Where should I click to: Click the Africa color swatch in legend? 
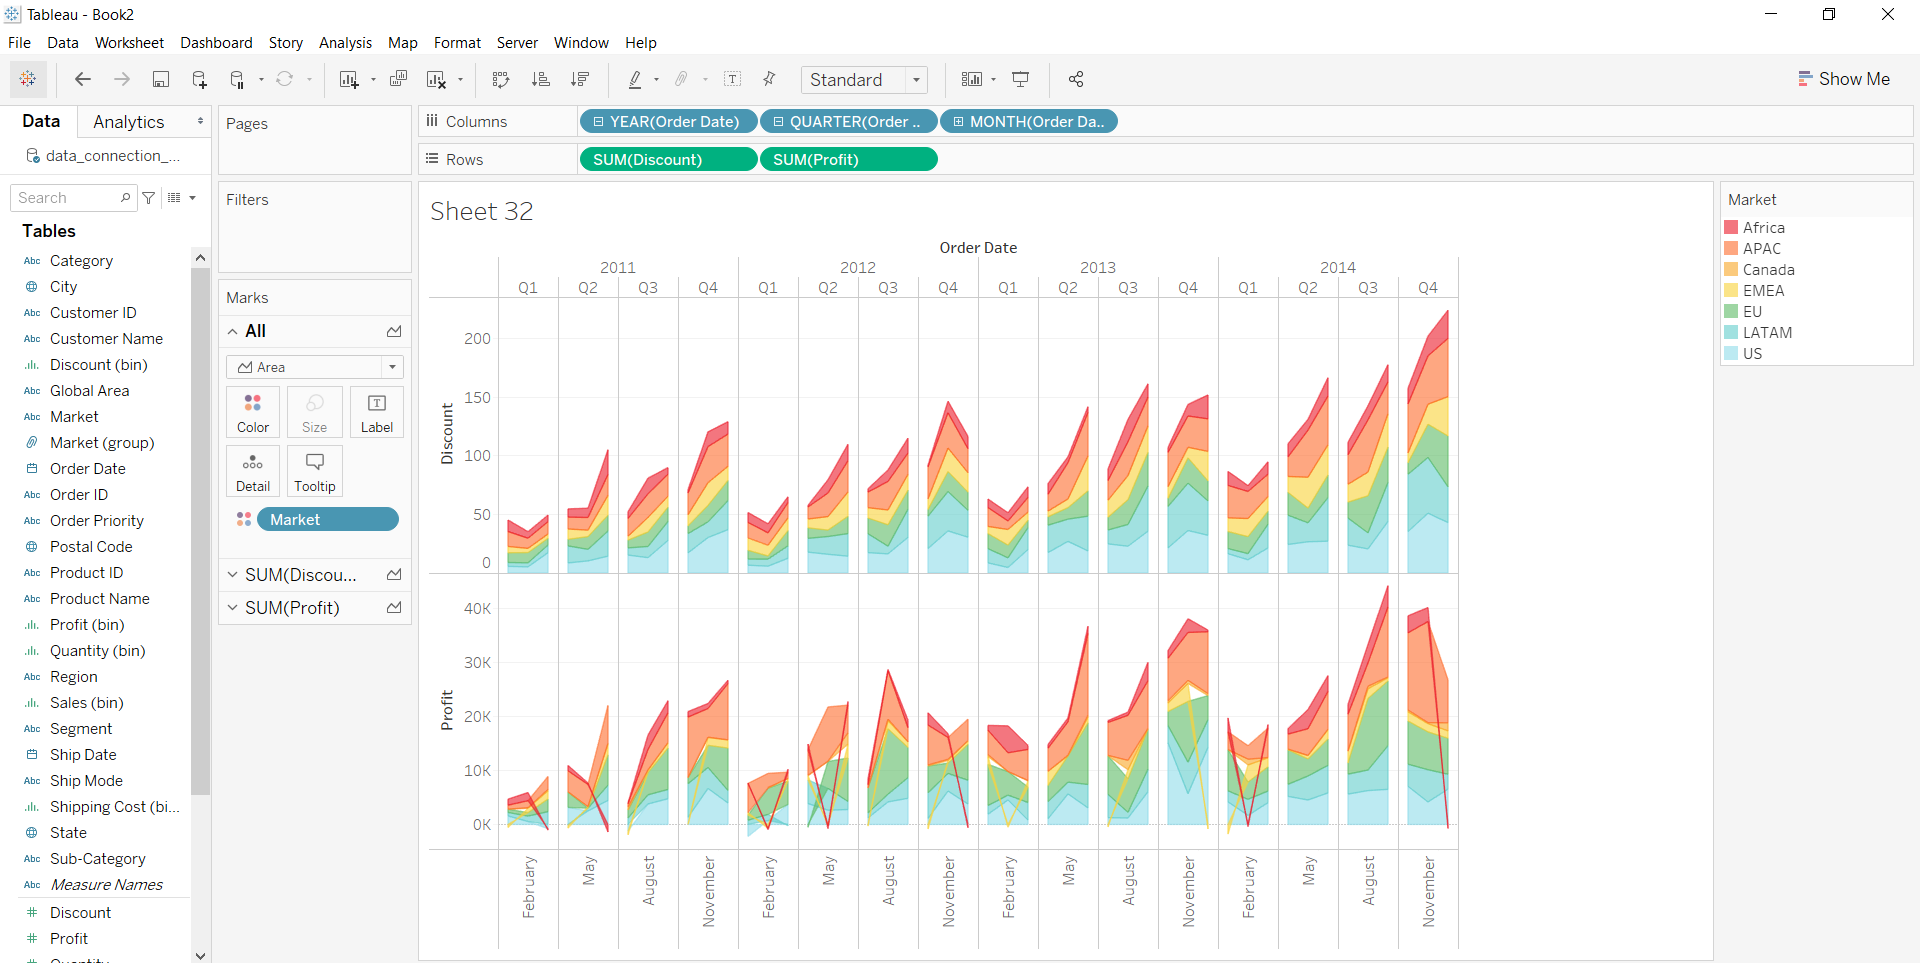pos(1731,228)
